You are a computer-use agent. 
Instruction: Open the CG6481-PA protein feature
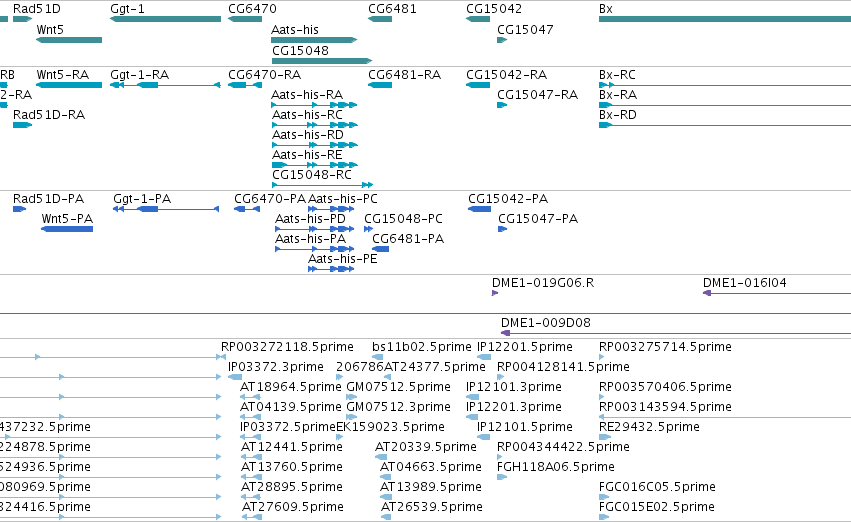pos(380,249)
